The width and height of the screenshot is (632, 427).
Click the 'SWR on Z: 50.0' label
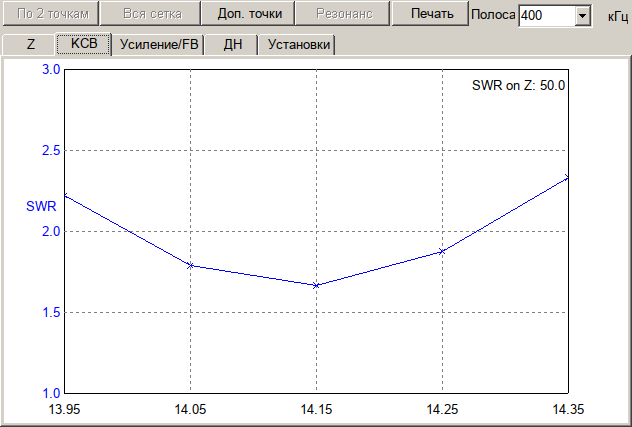518,86
